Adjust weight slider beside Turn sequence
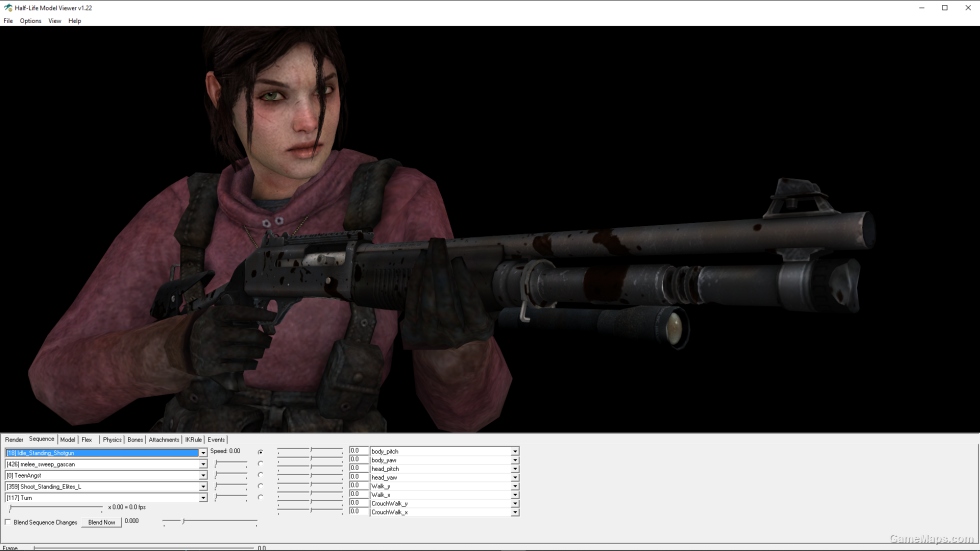Screen dimensions: 980x551 tap(231, 497)
